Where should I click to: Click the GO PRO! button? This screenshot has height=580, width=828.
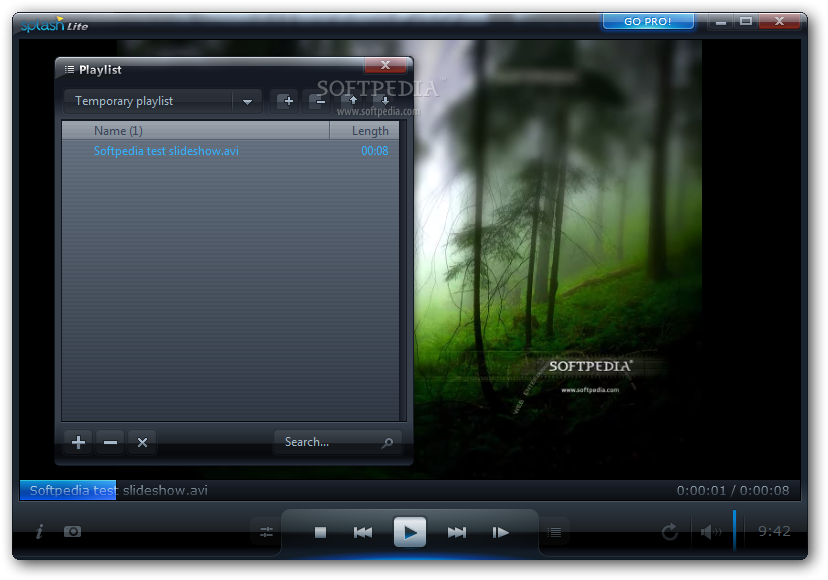point(648,21)
